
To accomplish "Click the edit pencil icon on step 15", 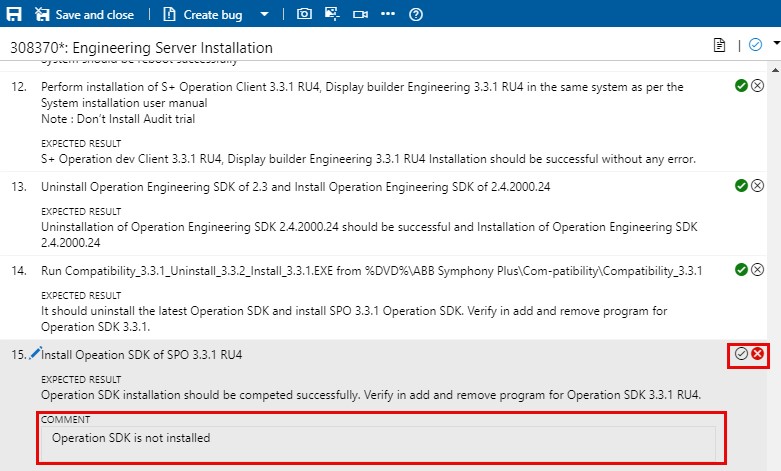I will point(35,353).
